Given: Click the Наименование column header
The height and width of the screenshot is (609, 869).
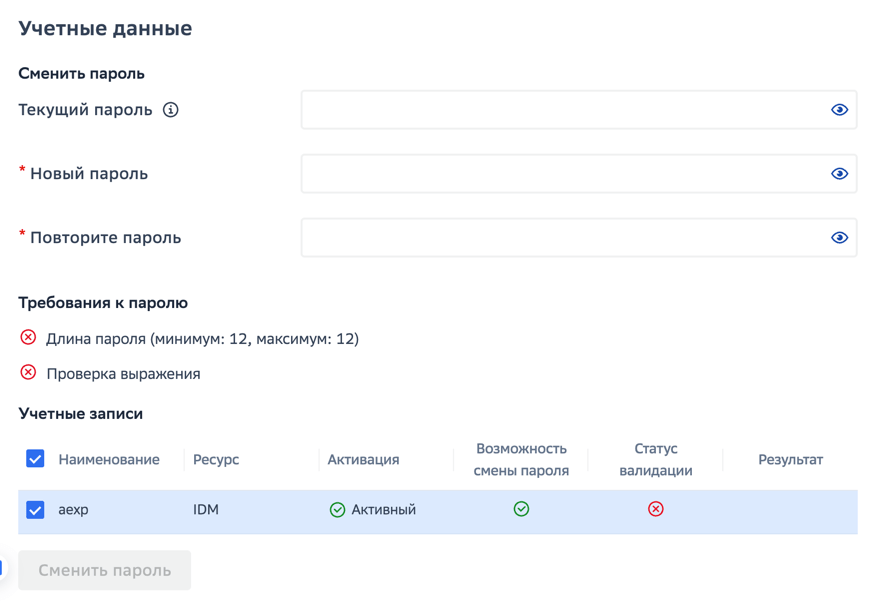Looking at the screenshot, I should point(109,459).
